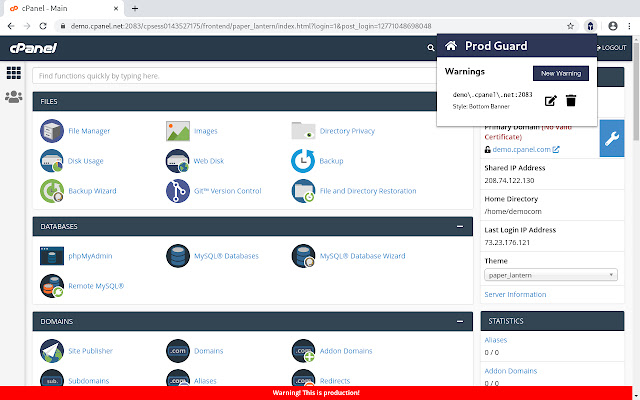Reload the page
640x400 pixels.
point(43,26)
